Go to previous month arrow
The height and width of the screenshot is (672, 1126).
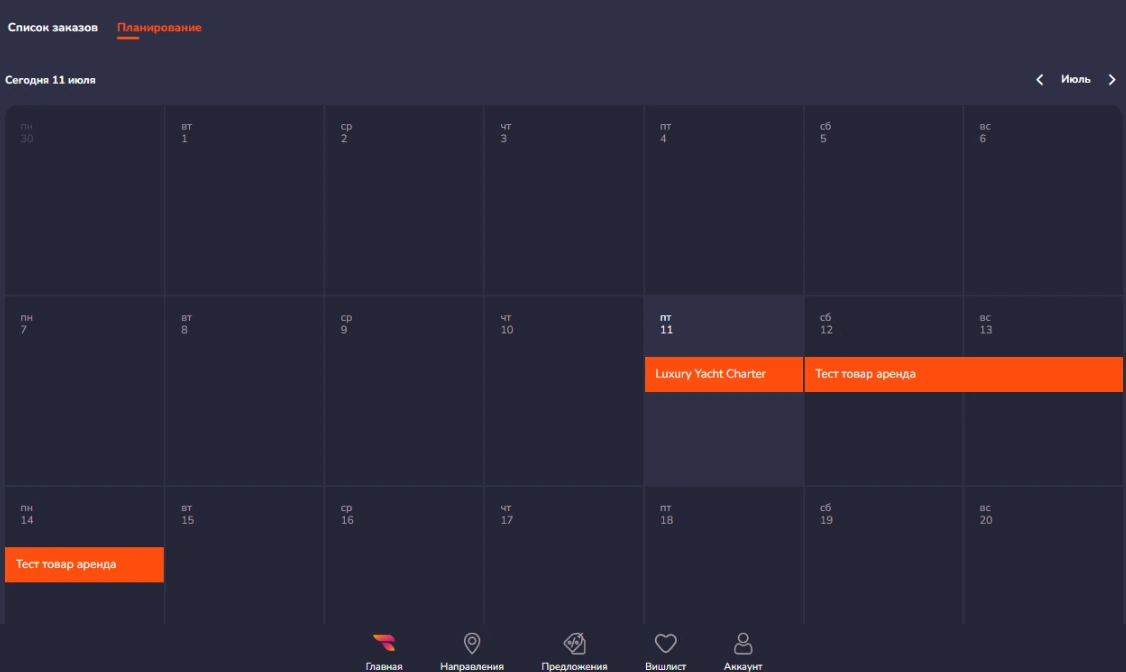click(x=1040, y=80)
